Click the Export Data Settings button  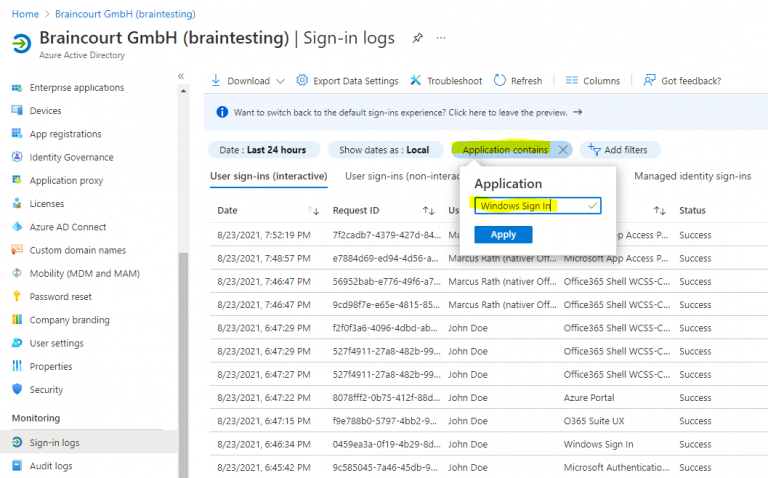pos(347,80)
